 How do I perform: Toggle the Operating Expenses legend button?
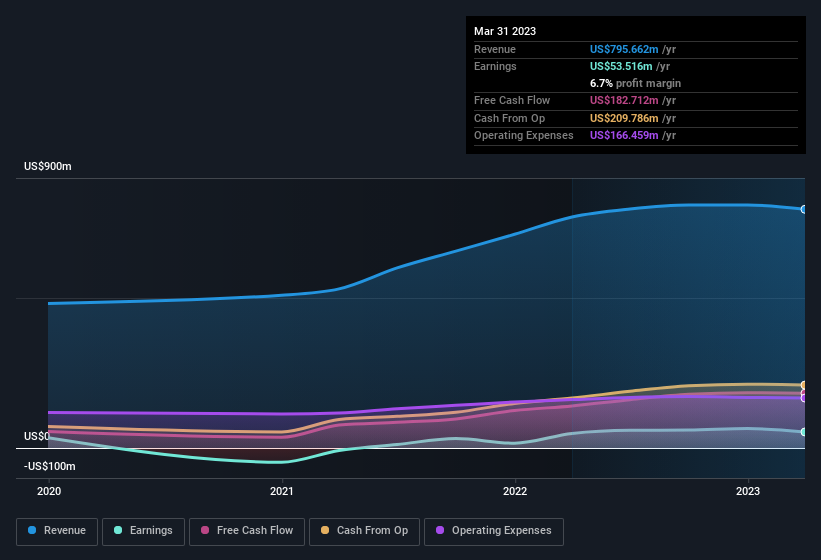coord(493,531)
